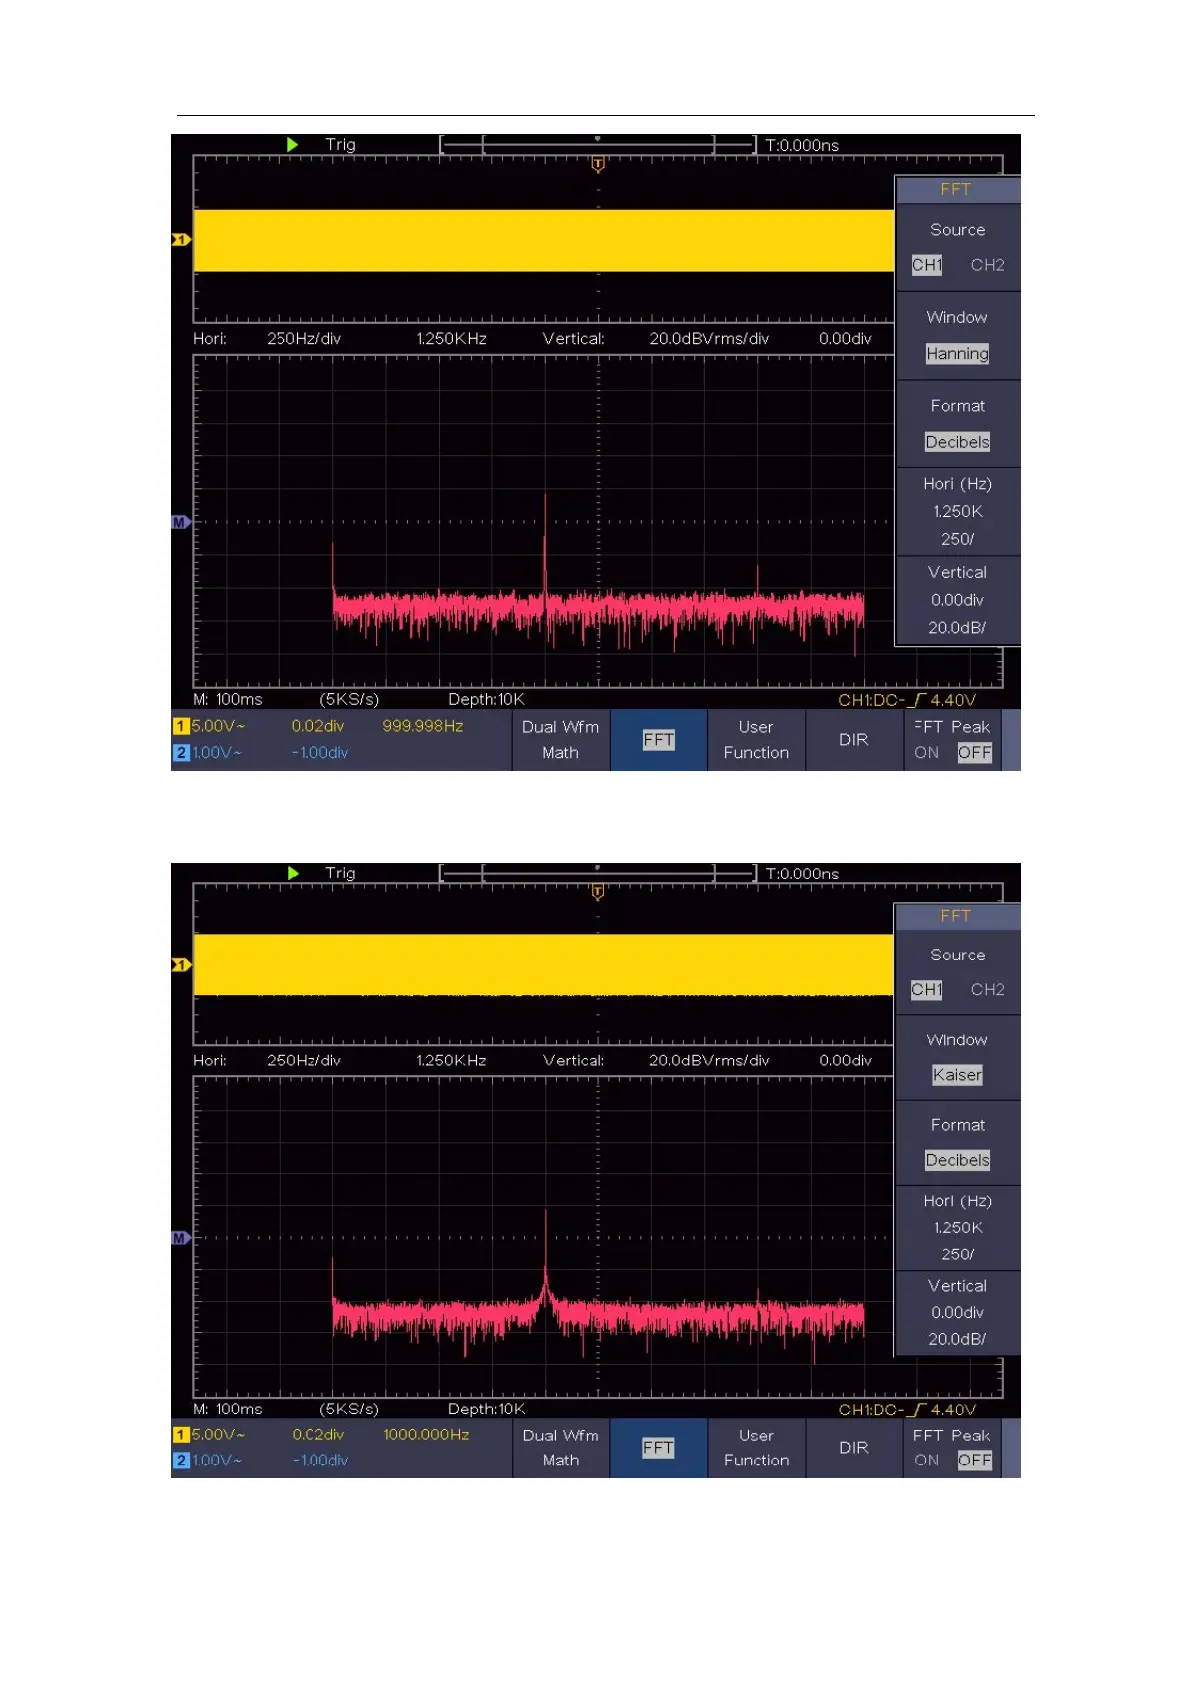Screen dimensions: 1191x1684
Task: Click Trig status label in Hanning screenshot
Action: (340, 144)
